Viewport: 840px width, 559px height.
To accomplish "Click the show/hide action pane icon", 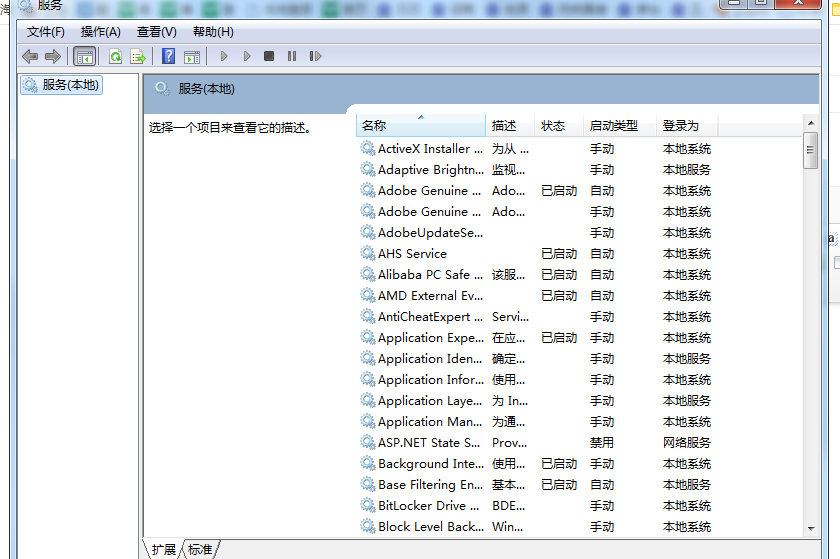I will pos(192,56).
